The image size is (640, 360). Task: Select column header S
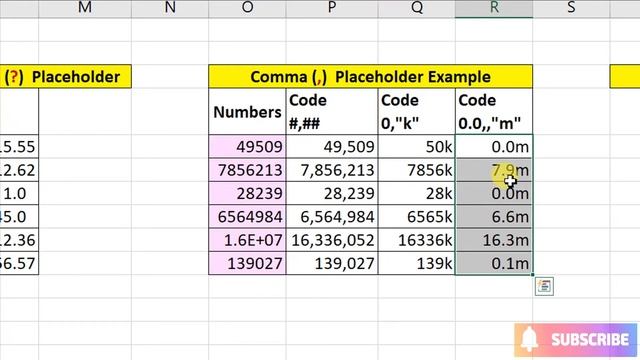[x=571, y=7]
